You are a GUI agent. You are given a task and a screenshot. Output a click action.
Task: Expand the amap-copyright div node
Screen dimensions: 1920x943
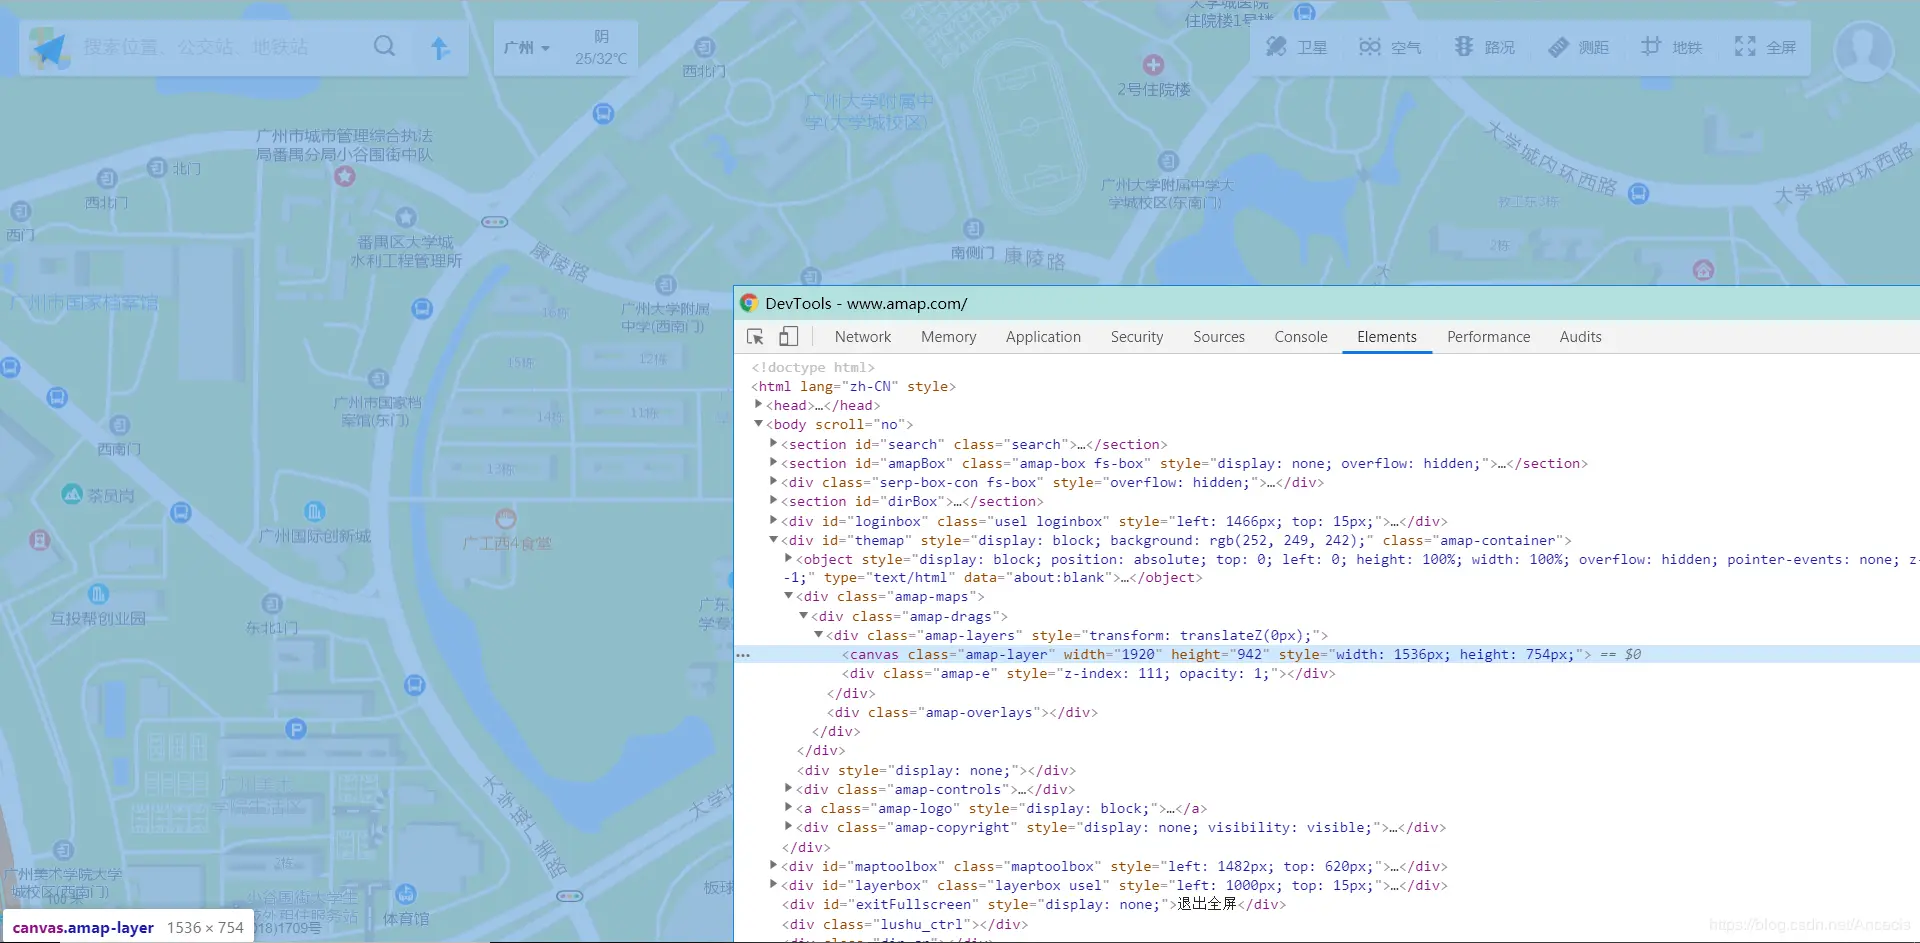tap(789, 826)
